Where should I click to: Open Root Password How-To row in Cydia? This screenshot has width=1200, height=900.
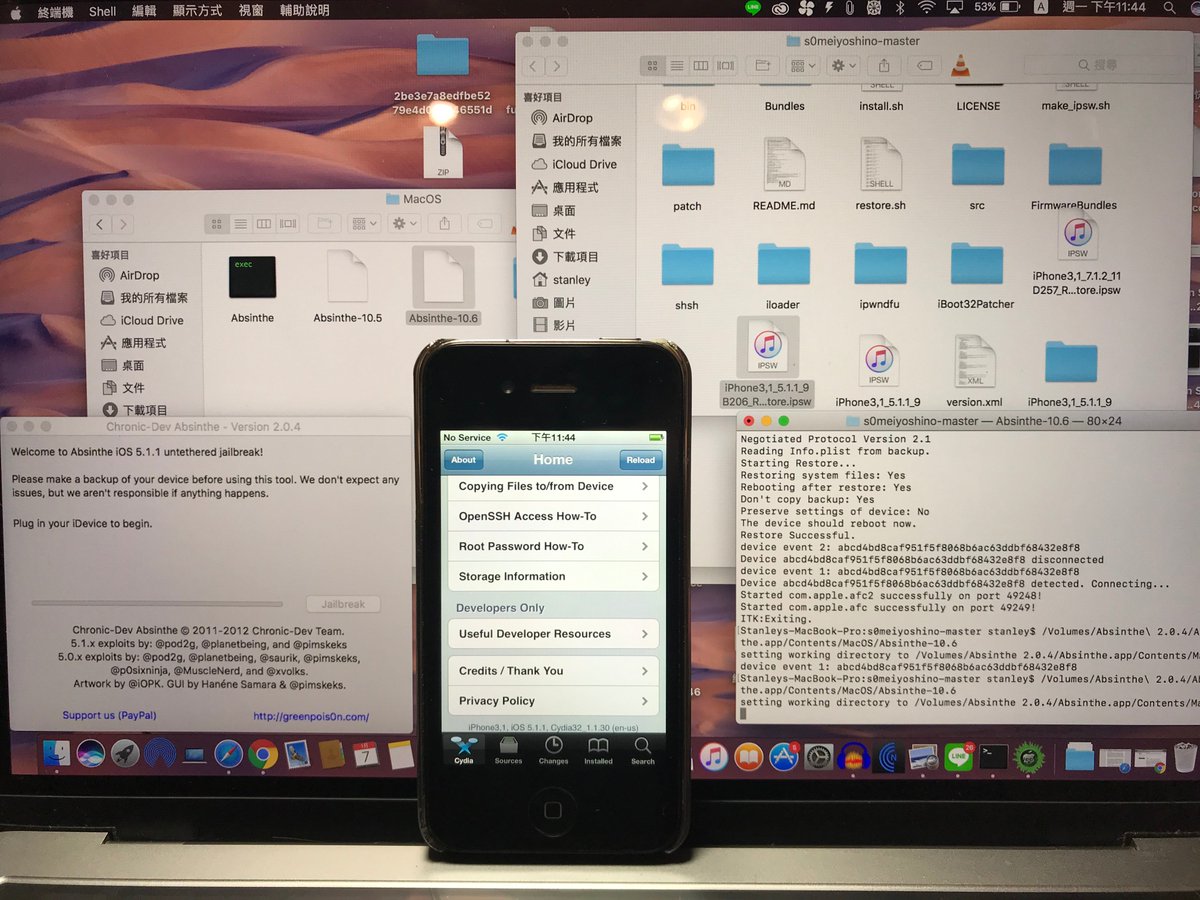click(553, 546)
